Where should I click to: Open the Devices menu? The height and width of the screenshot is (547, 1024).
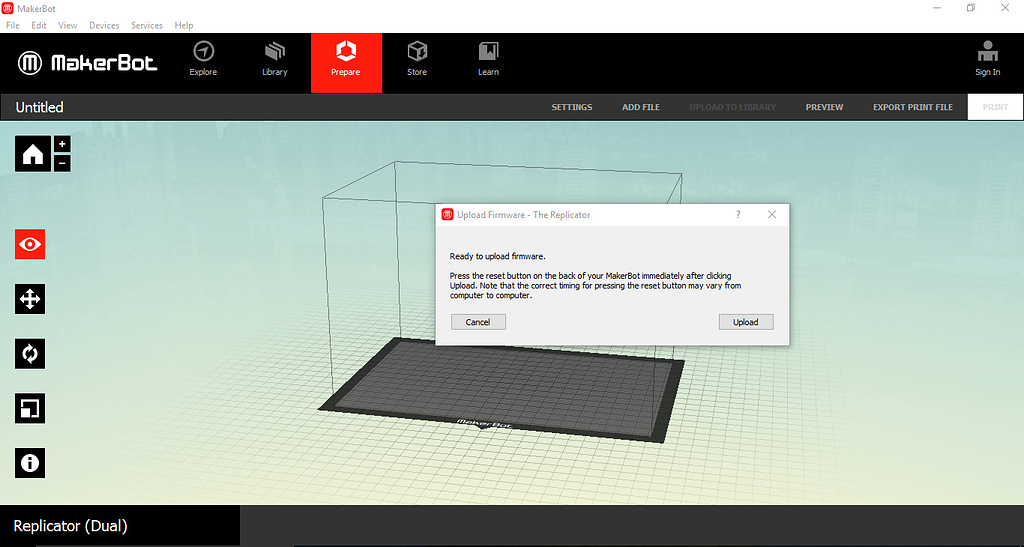tap(104, 25)
